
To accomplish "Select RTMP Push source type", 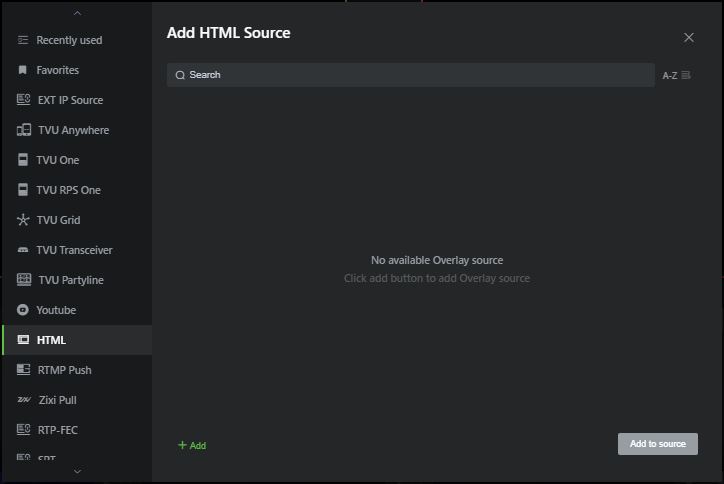I will click(77, 370).
